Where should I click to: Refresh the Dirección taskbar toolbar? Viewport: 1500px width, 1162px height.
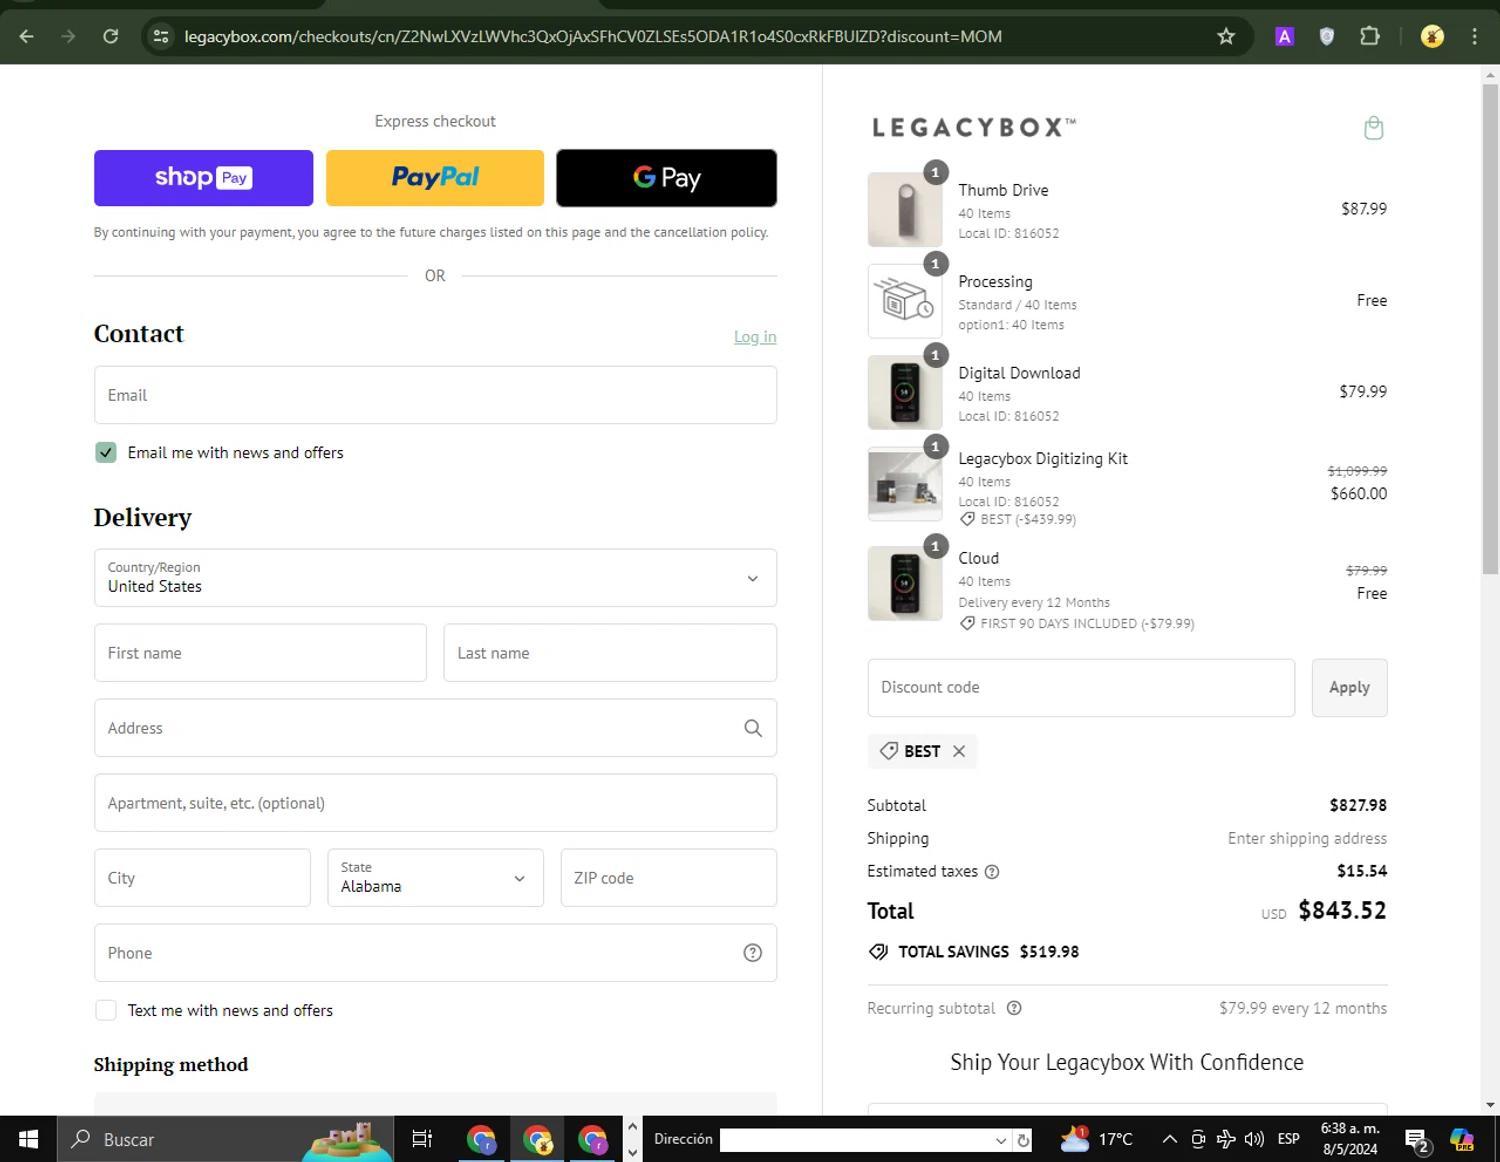1023,1140
